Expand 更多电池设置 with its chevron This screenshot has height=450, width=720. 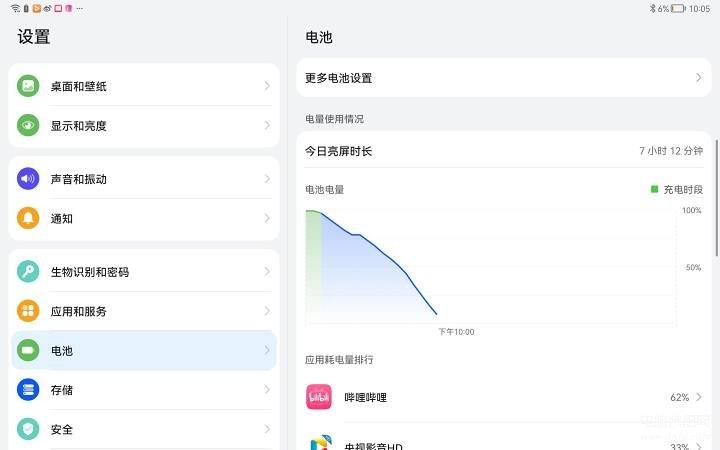tap(698, 78)
